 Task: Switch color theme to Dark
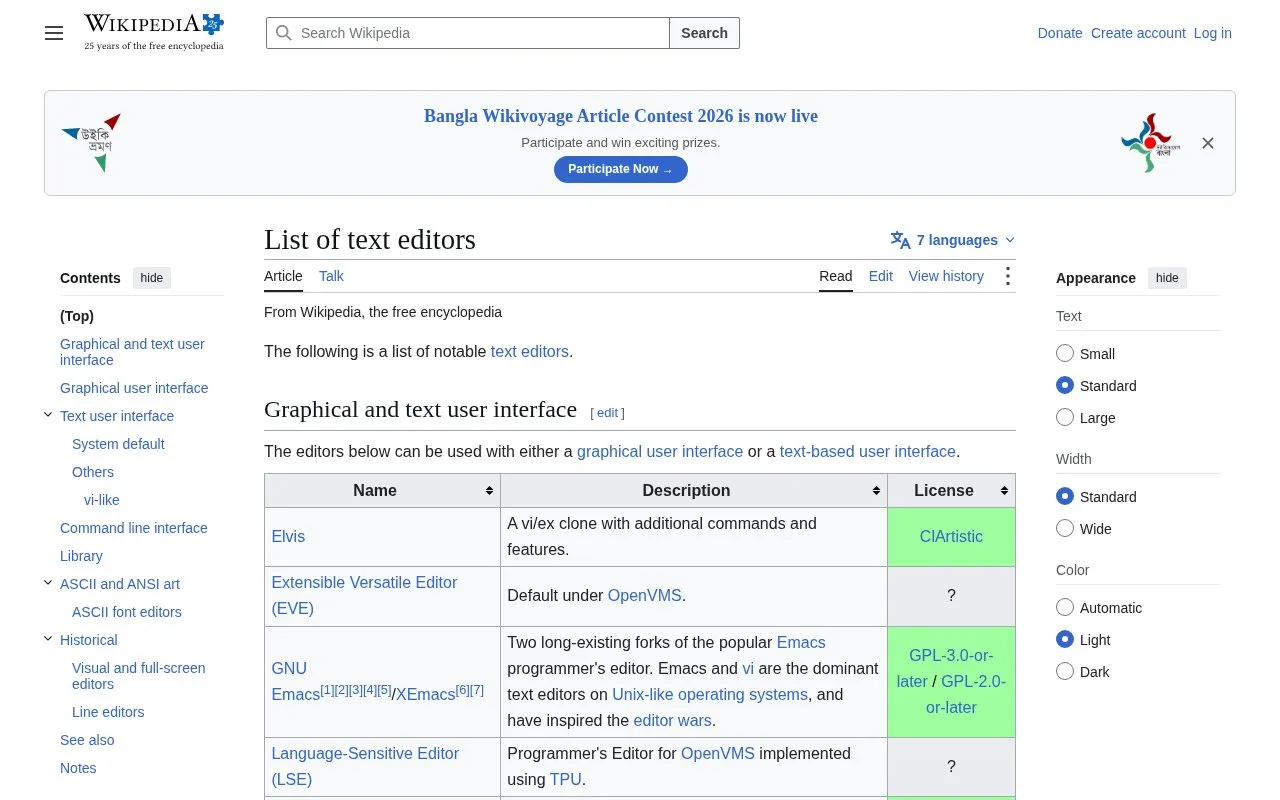pos(1065,671)
